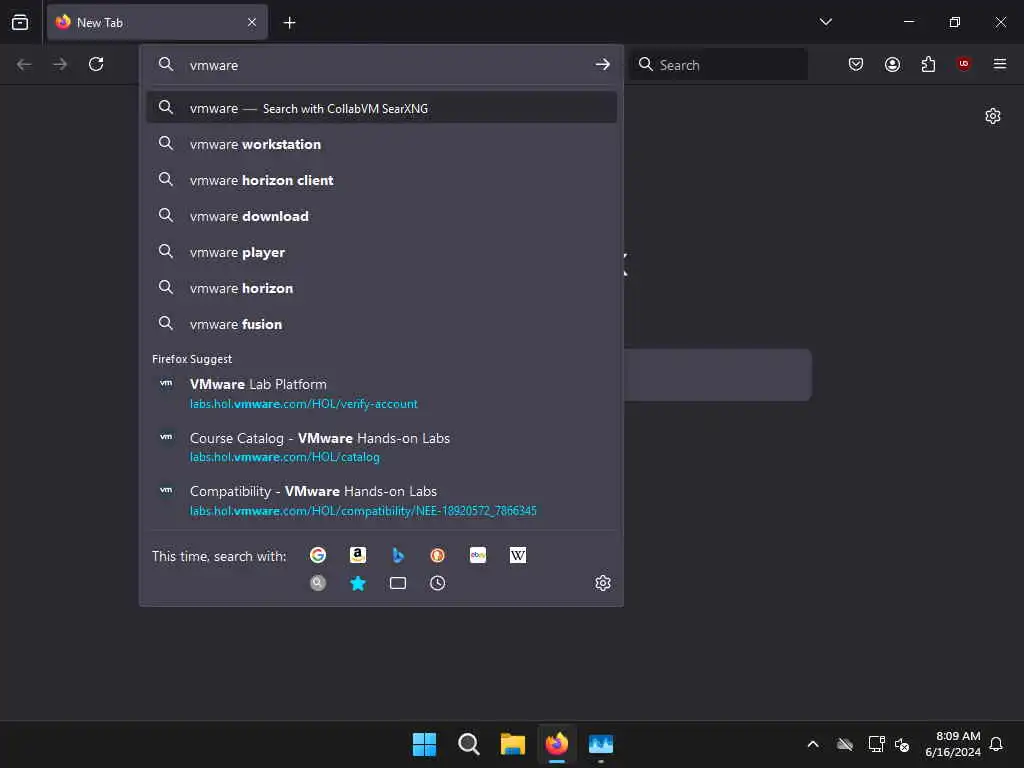Search this time with eBay
The height and width of the screenshot is (768, 1024).
coord(478,555)
